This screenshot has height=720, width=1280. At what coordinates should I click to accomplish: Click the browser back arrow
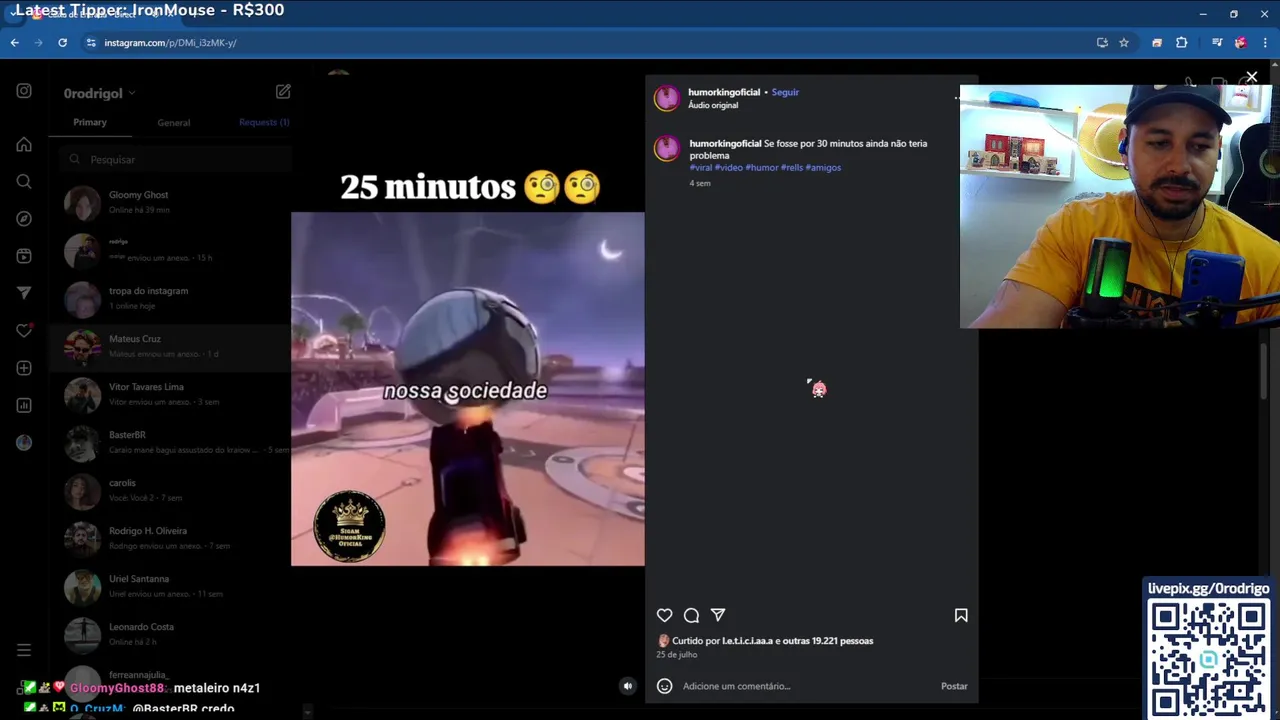(x=14, y=43)
